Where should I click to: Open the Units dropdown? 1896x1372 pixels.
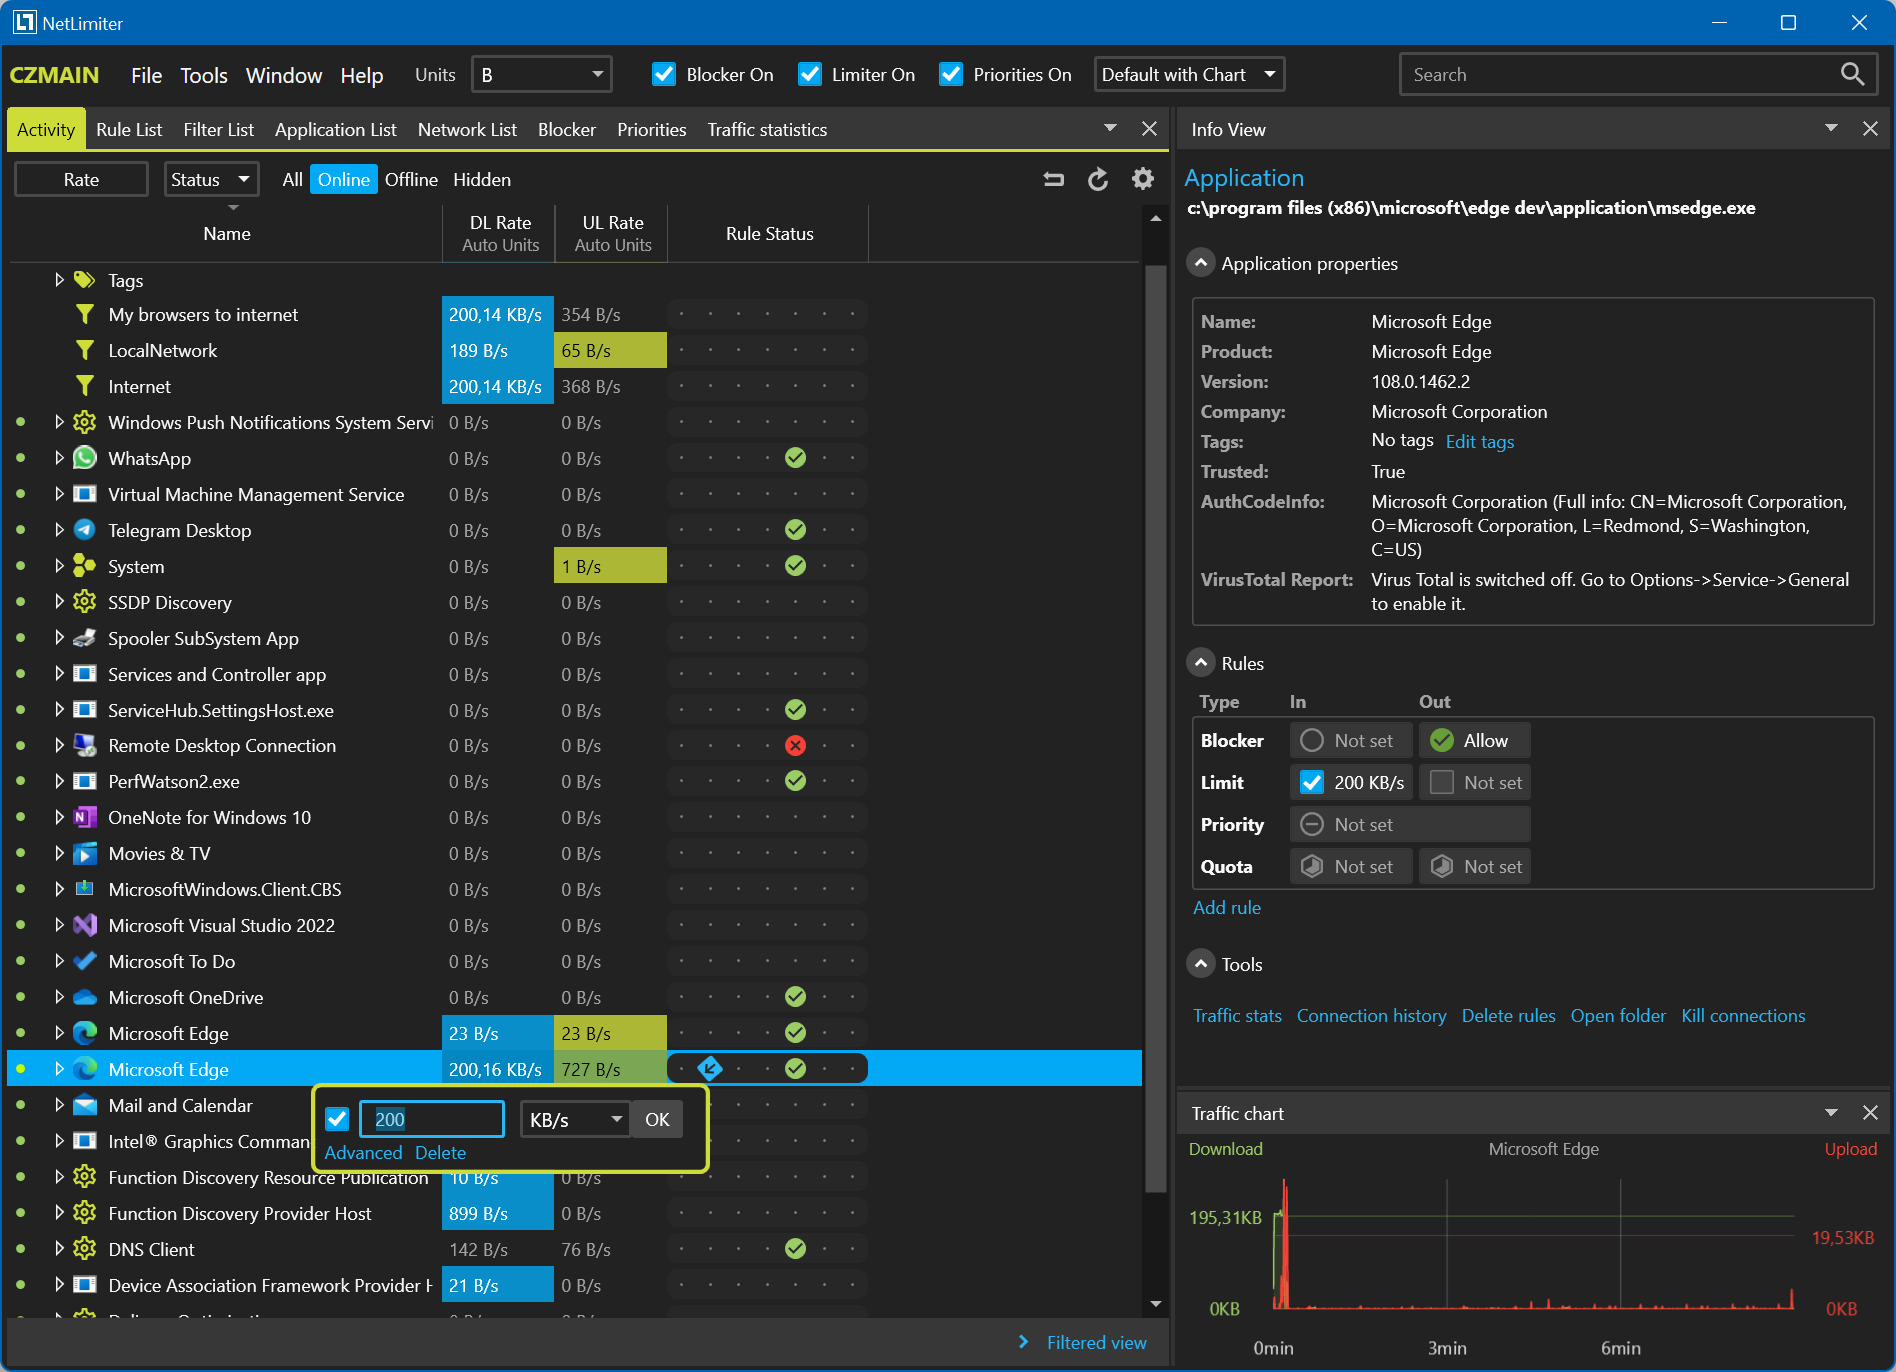point(541,75)
